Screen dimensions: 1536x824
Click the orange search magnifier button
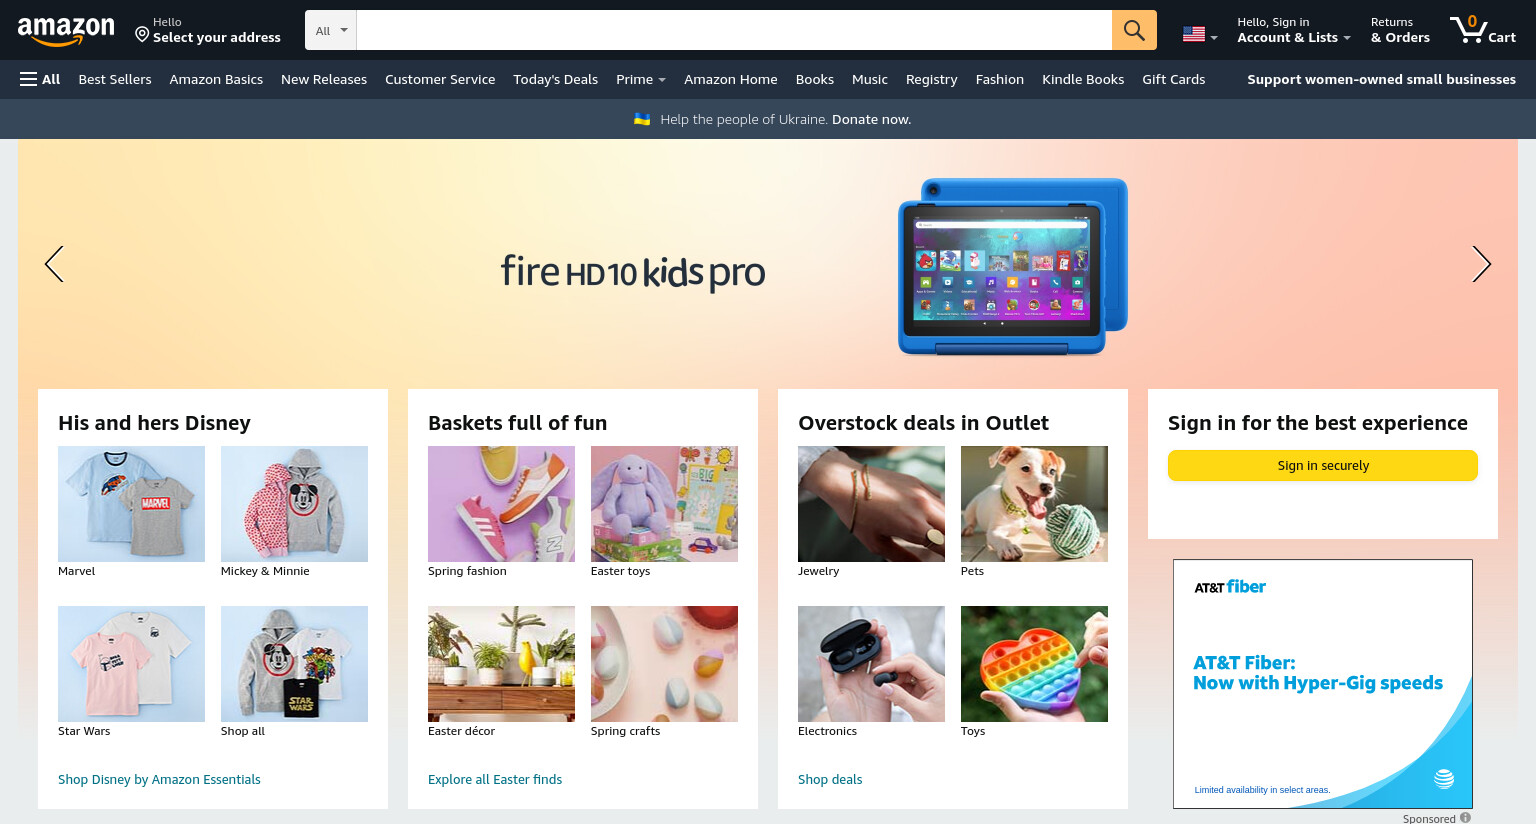pos(1134,30)
